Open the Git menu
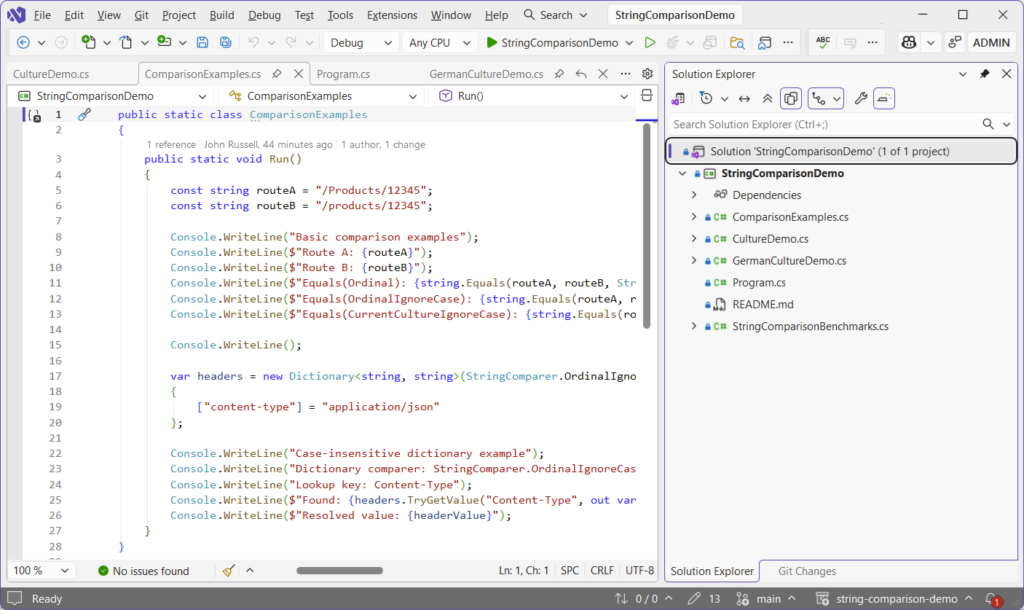This screenshot has height=610, width=1024. (140, 15)
